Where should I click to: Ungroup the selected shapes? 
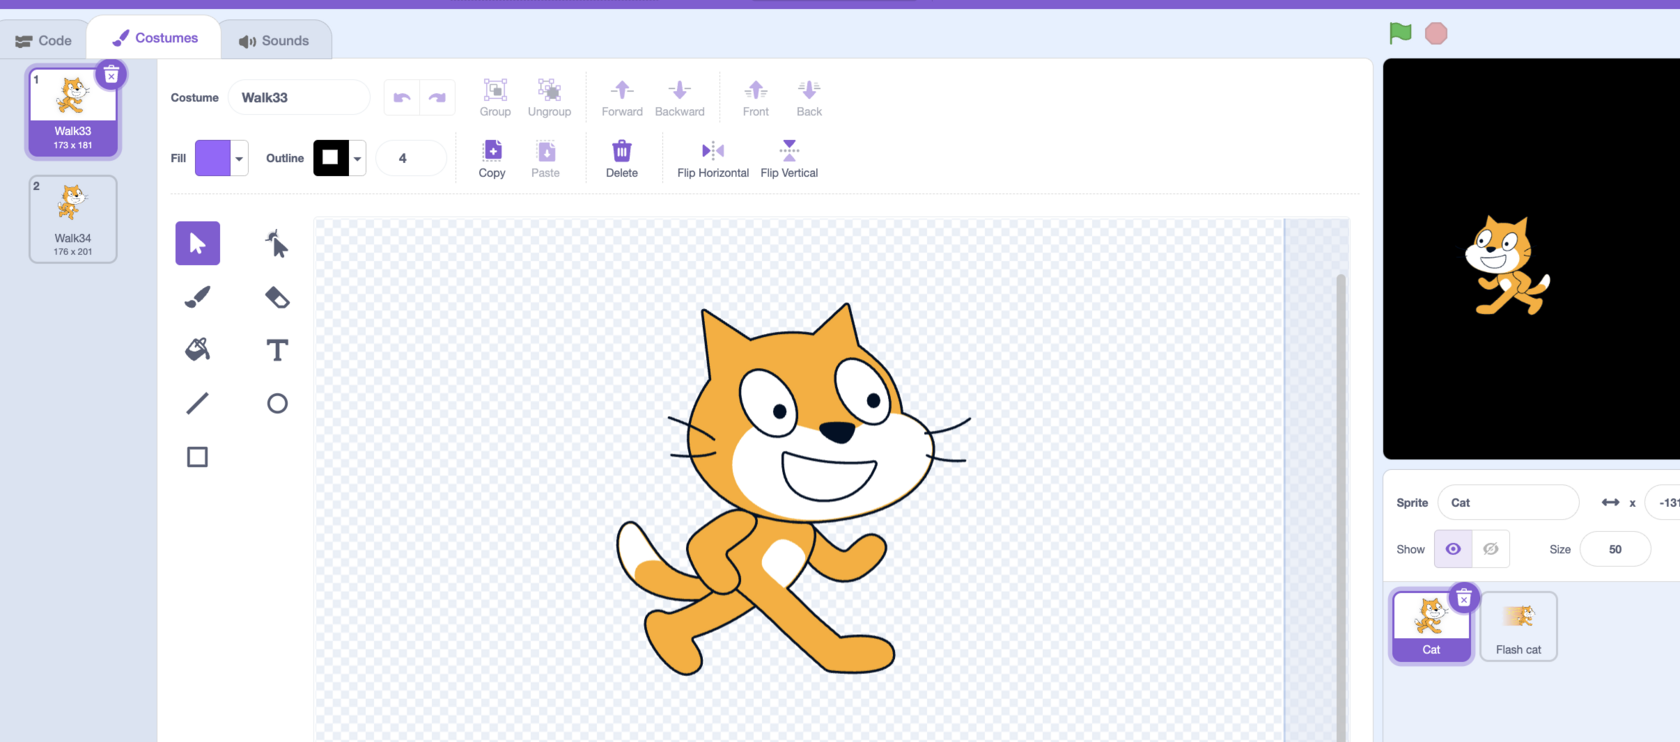tap(549, 98)
